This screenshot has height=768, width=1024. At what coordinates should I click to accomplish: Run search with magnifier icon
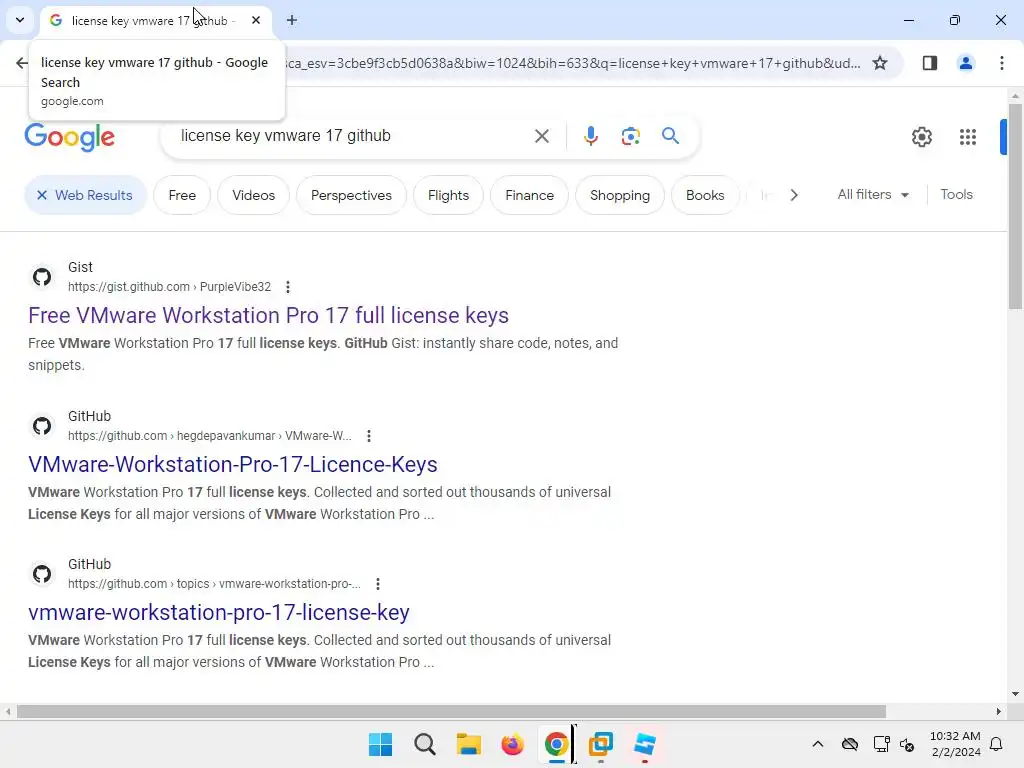[671, 136]
